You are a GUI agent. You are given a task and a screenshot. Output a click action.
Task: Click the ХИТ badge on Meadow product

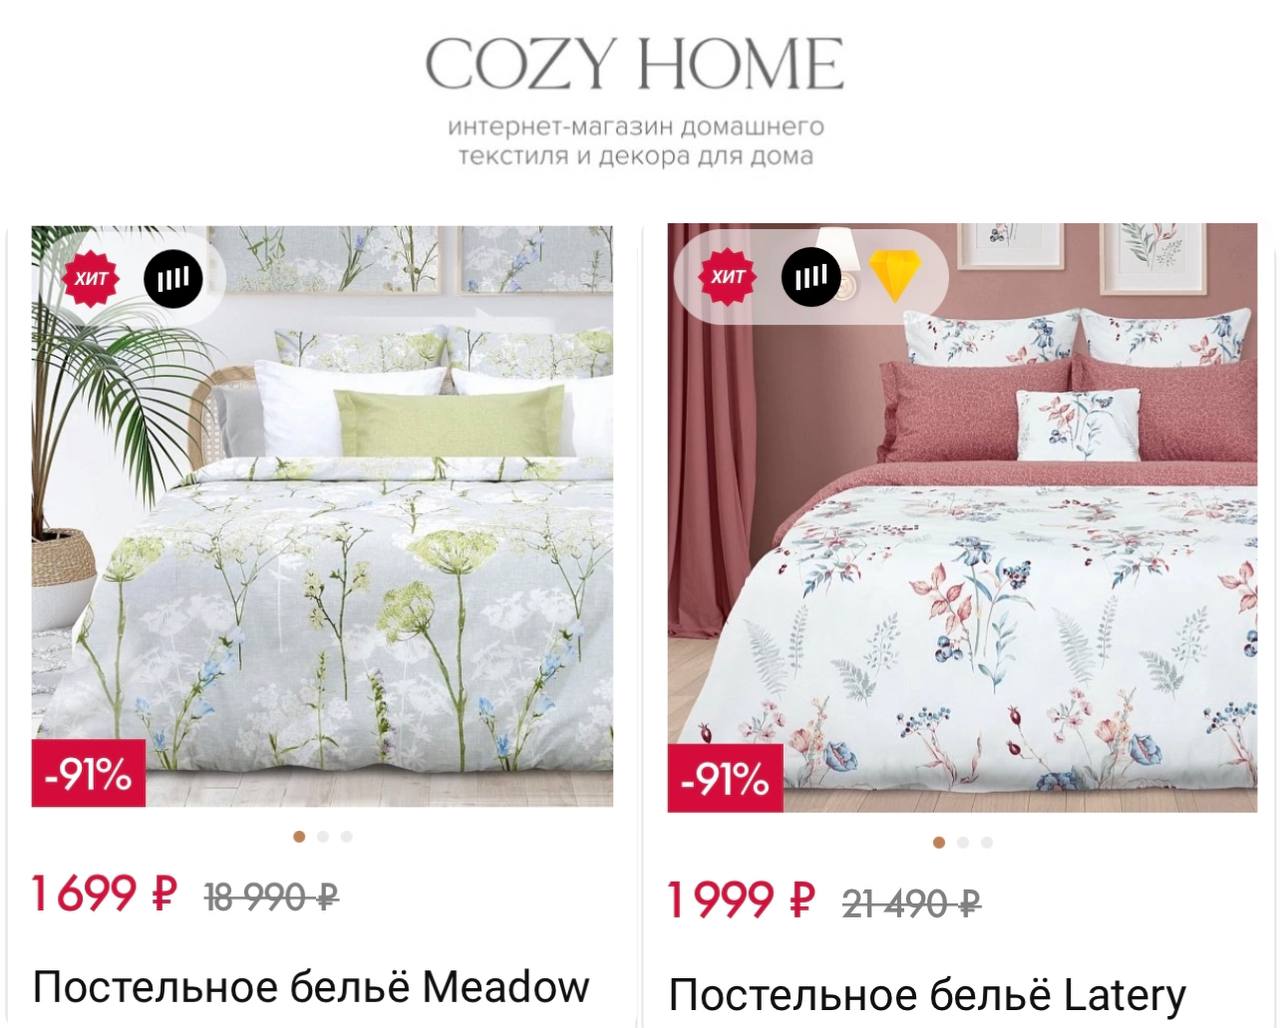91,277
